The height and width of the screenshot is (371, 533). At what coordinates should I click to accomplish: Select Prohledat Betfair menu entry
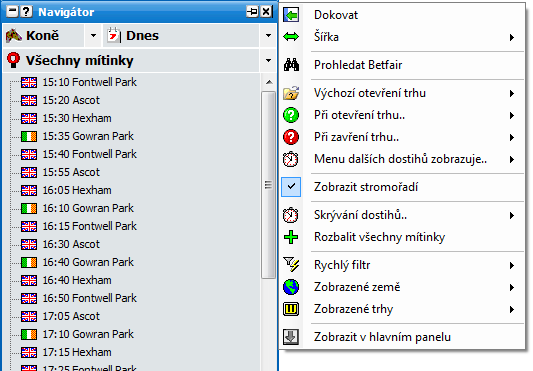402,65
